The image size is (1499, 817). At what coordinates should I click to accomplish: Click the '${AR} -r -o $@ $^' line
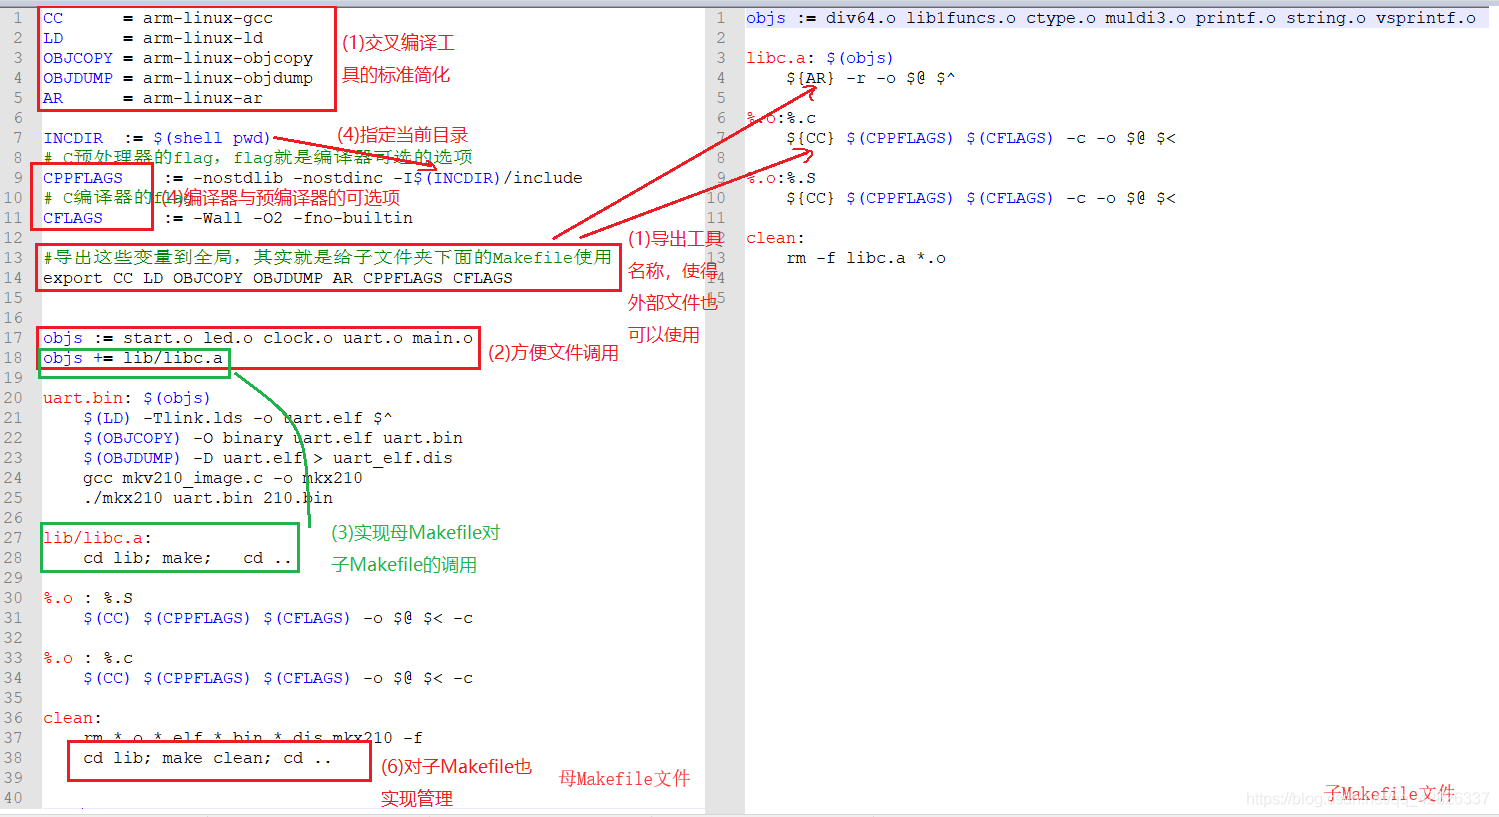[x=871, y=78]
